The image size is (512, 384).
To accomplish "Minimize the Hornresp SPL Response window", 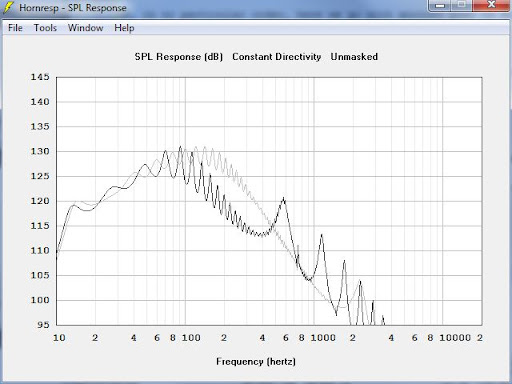I will click(440, 5).
